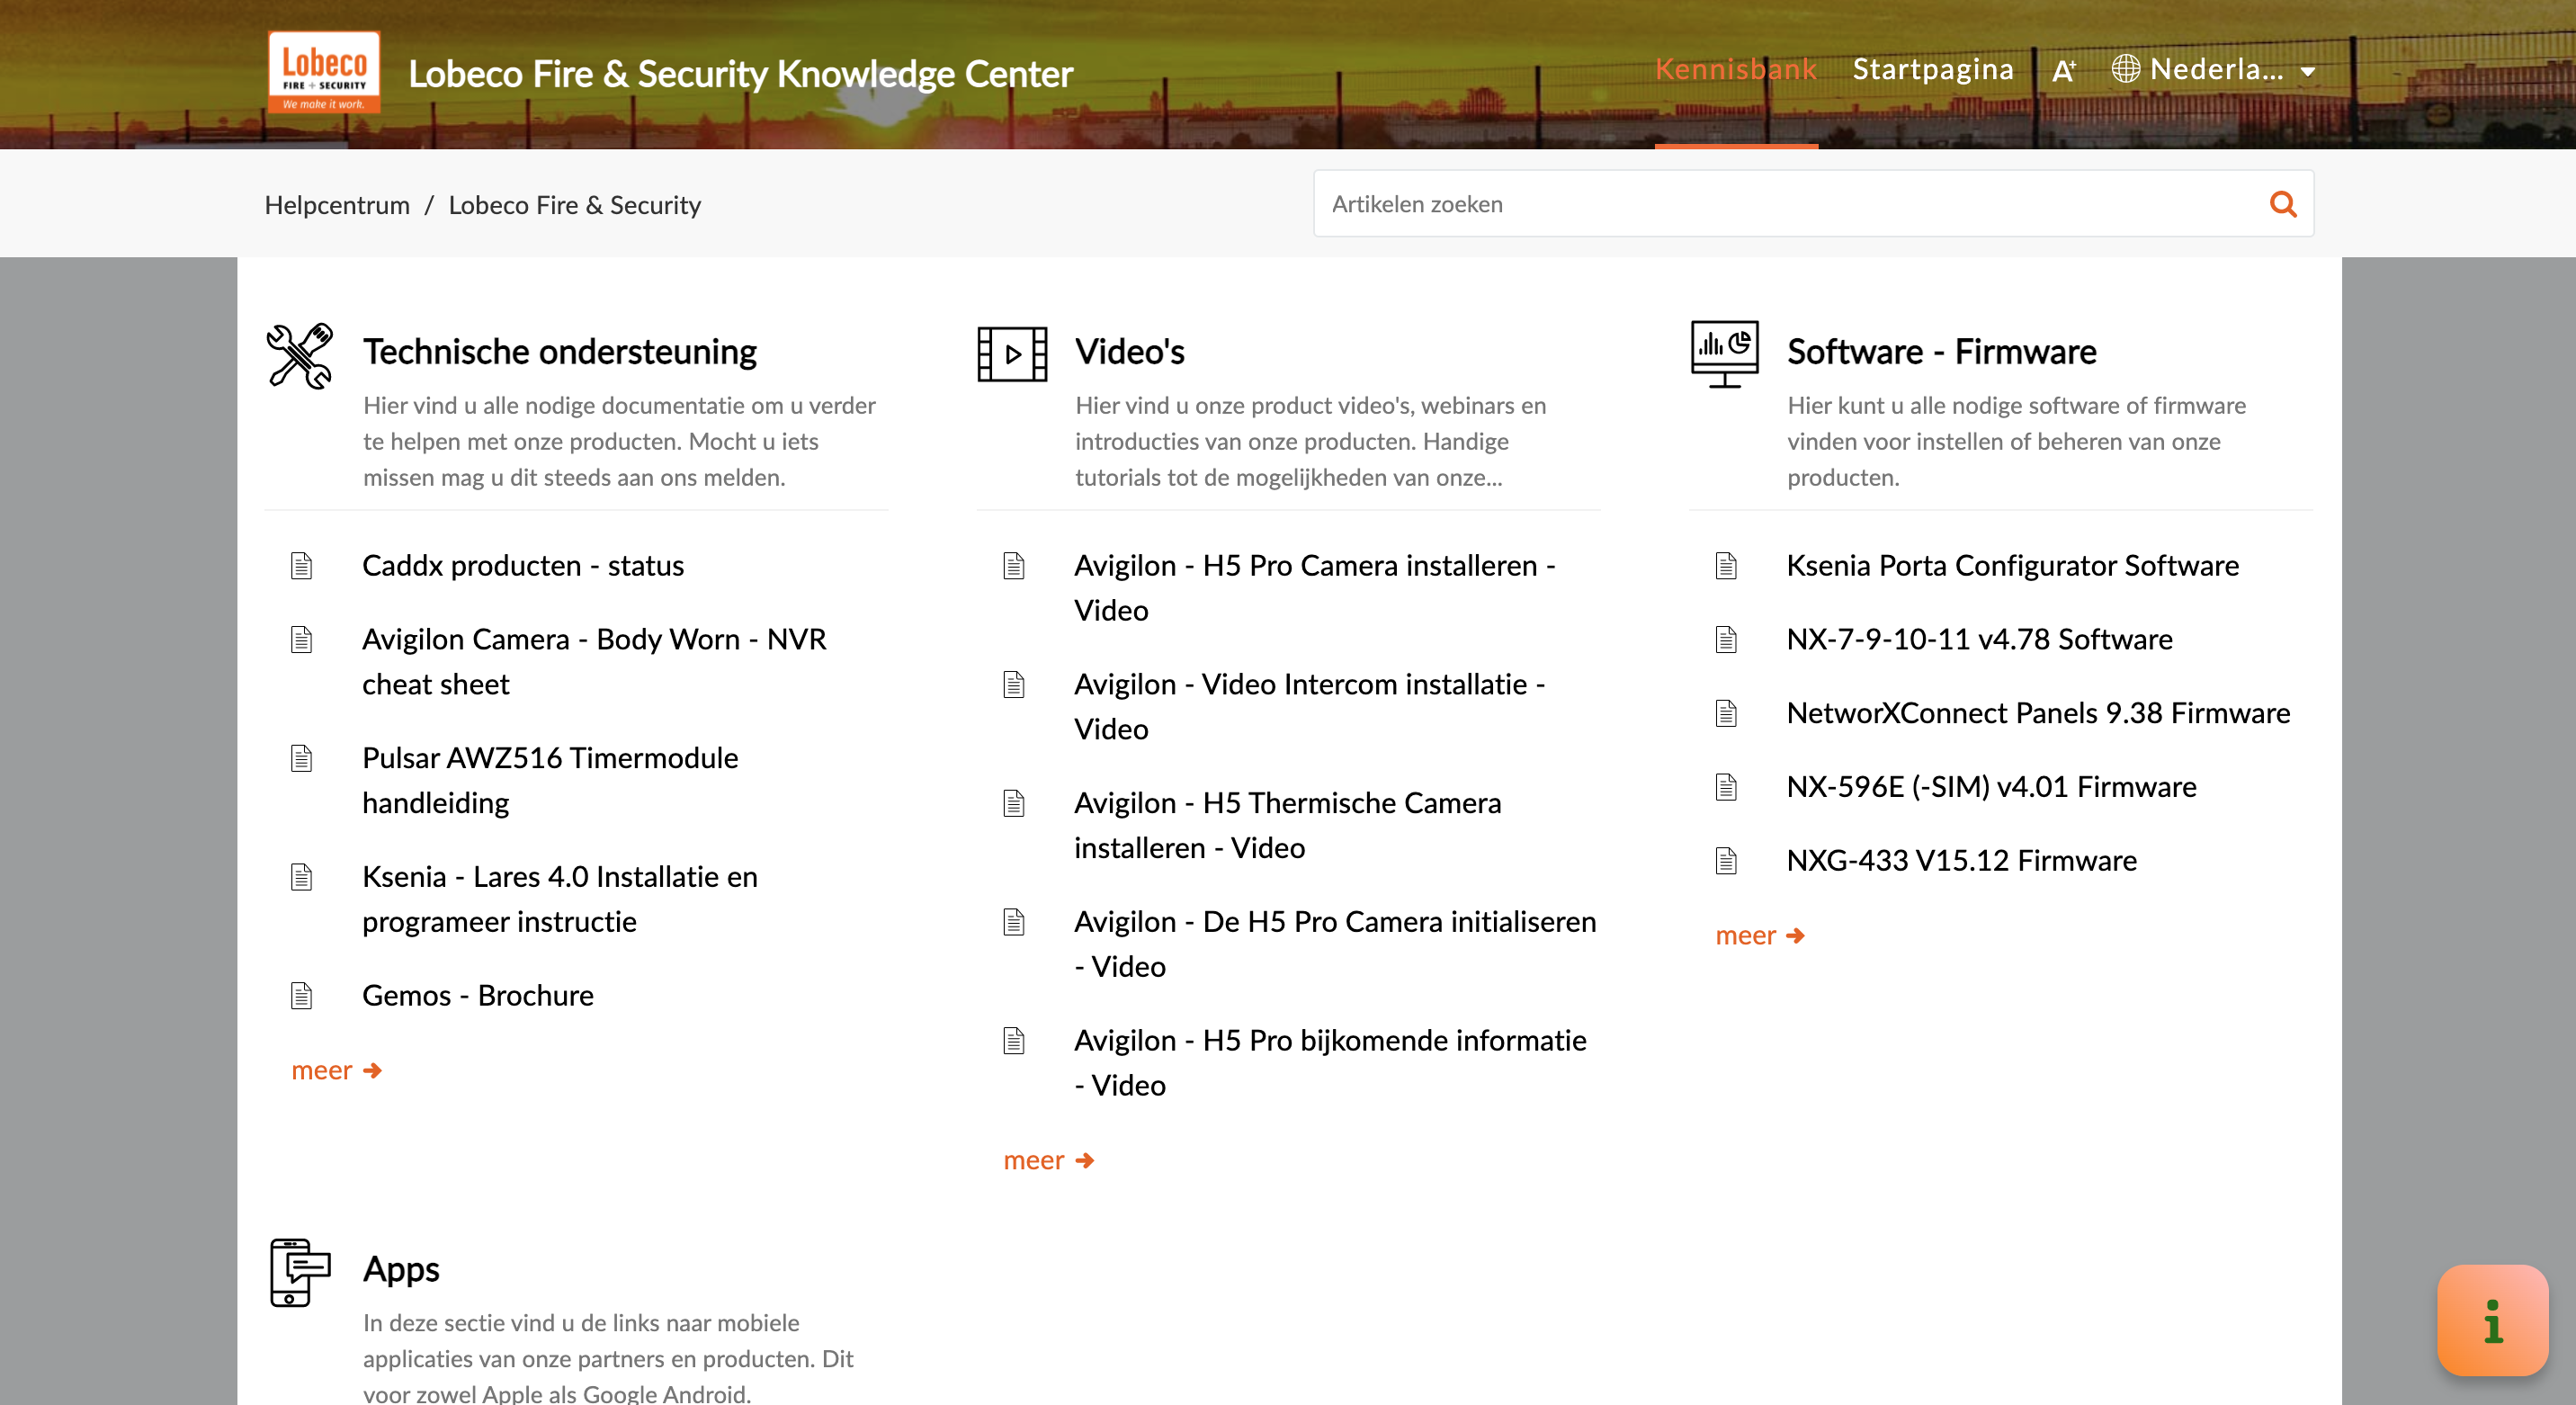The image size is (2576, 1405).
Task: Open the Technische ondersteuning category heading
Action: [x=560, y=352]
